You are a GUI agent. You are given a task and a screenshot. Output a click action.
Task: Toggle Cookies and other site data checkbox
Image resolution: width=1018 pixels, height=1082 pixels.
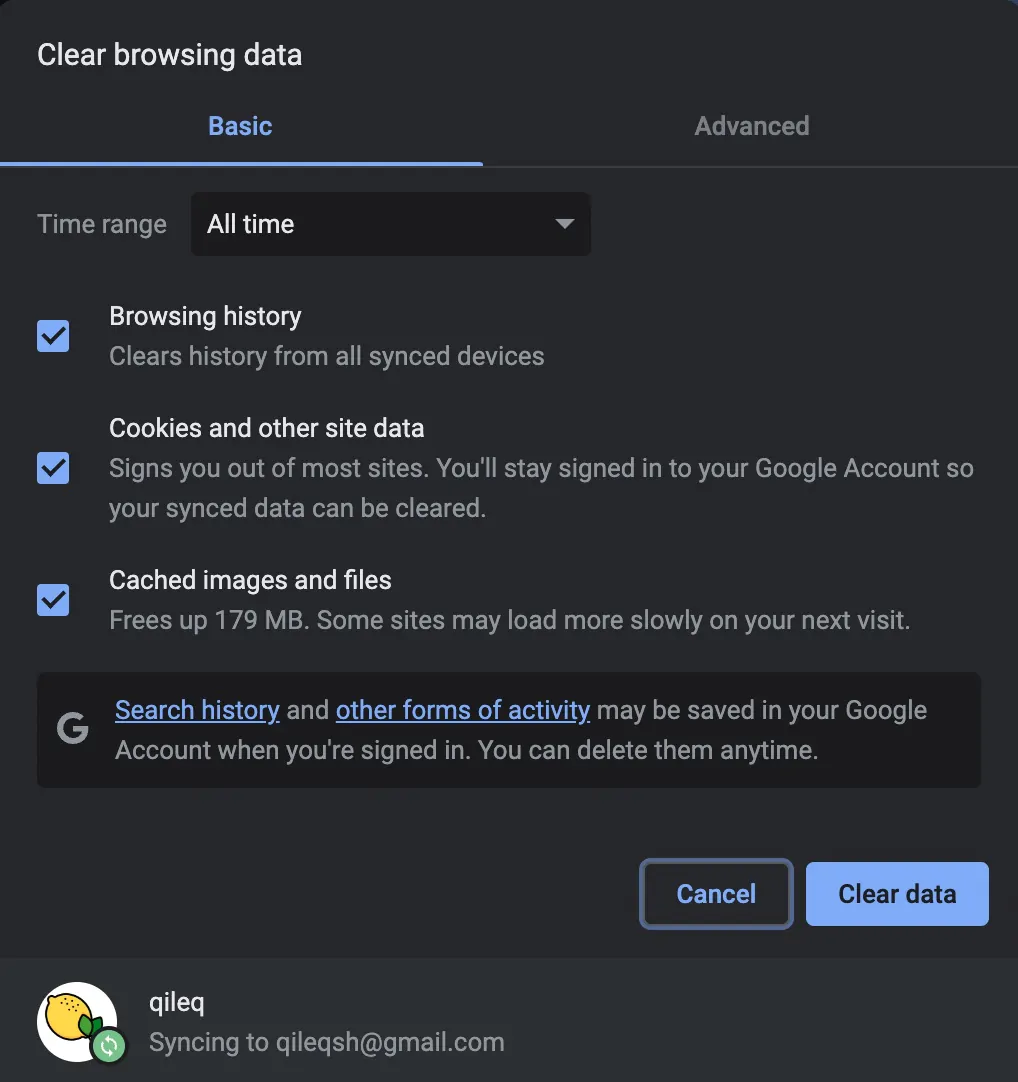point(53,468)
